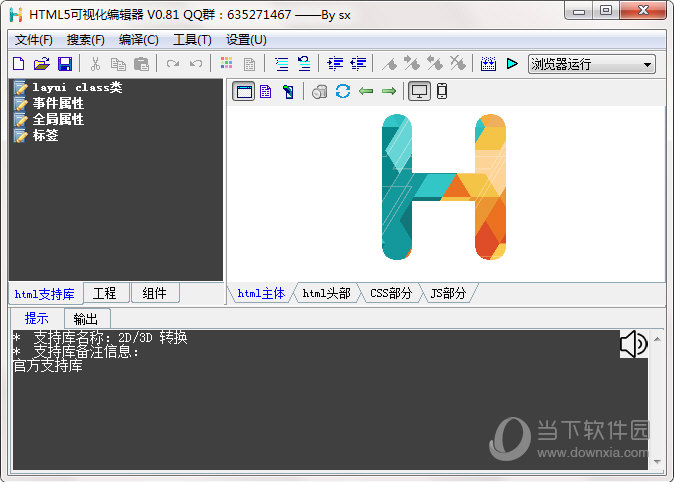Screen dimensions: 674x482
Task: Open the 浏览器运行 dropdown
Action: tap(591, 64)
